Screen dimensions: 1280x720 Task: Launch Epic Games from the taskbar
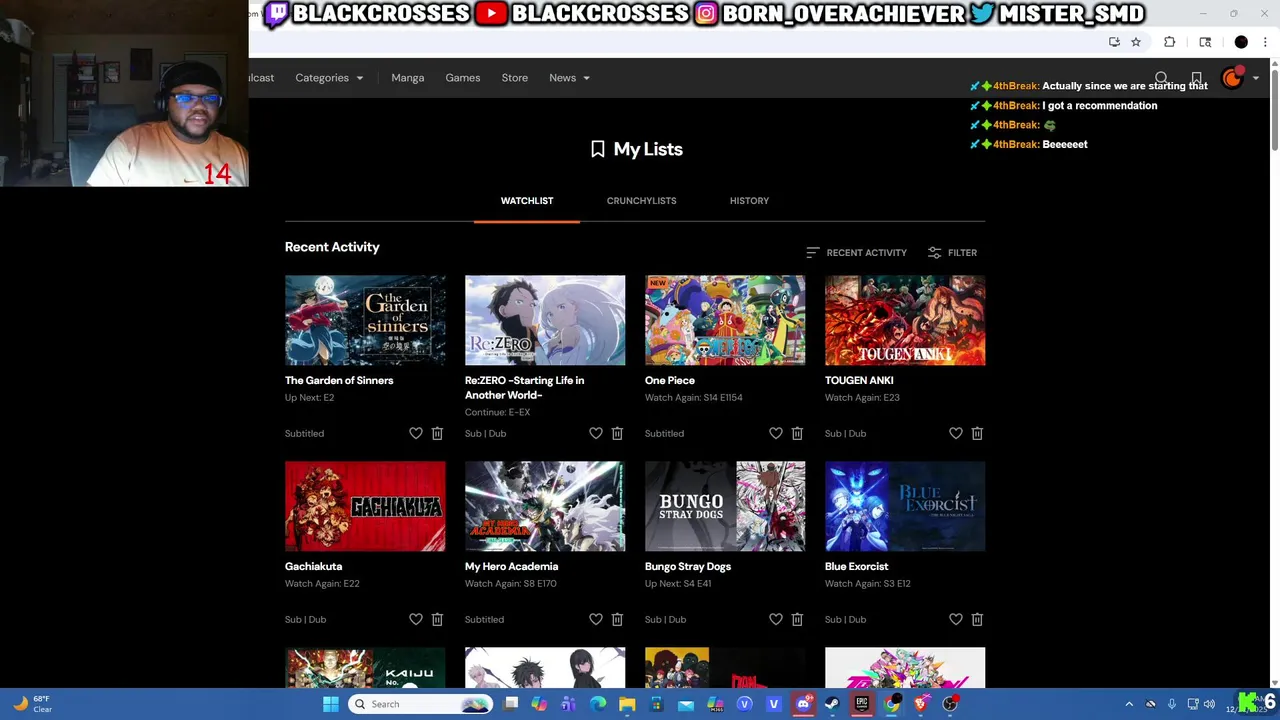(x=861, y=704)
